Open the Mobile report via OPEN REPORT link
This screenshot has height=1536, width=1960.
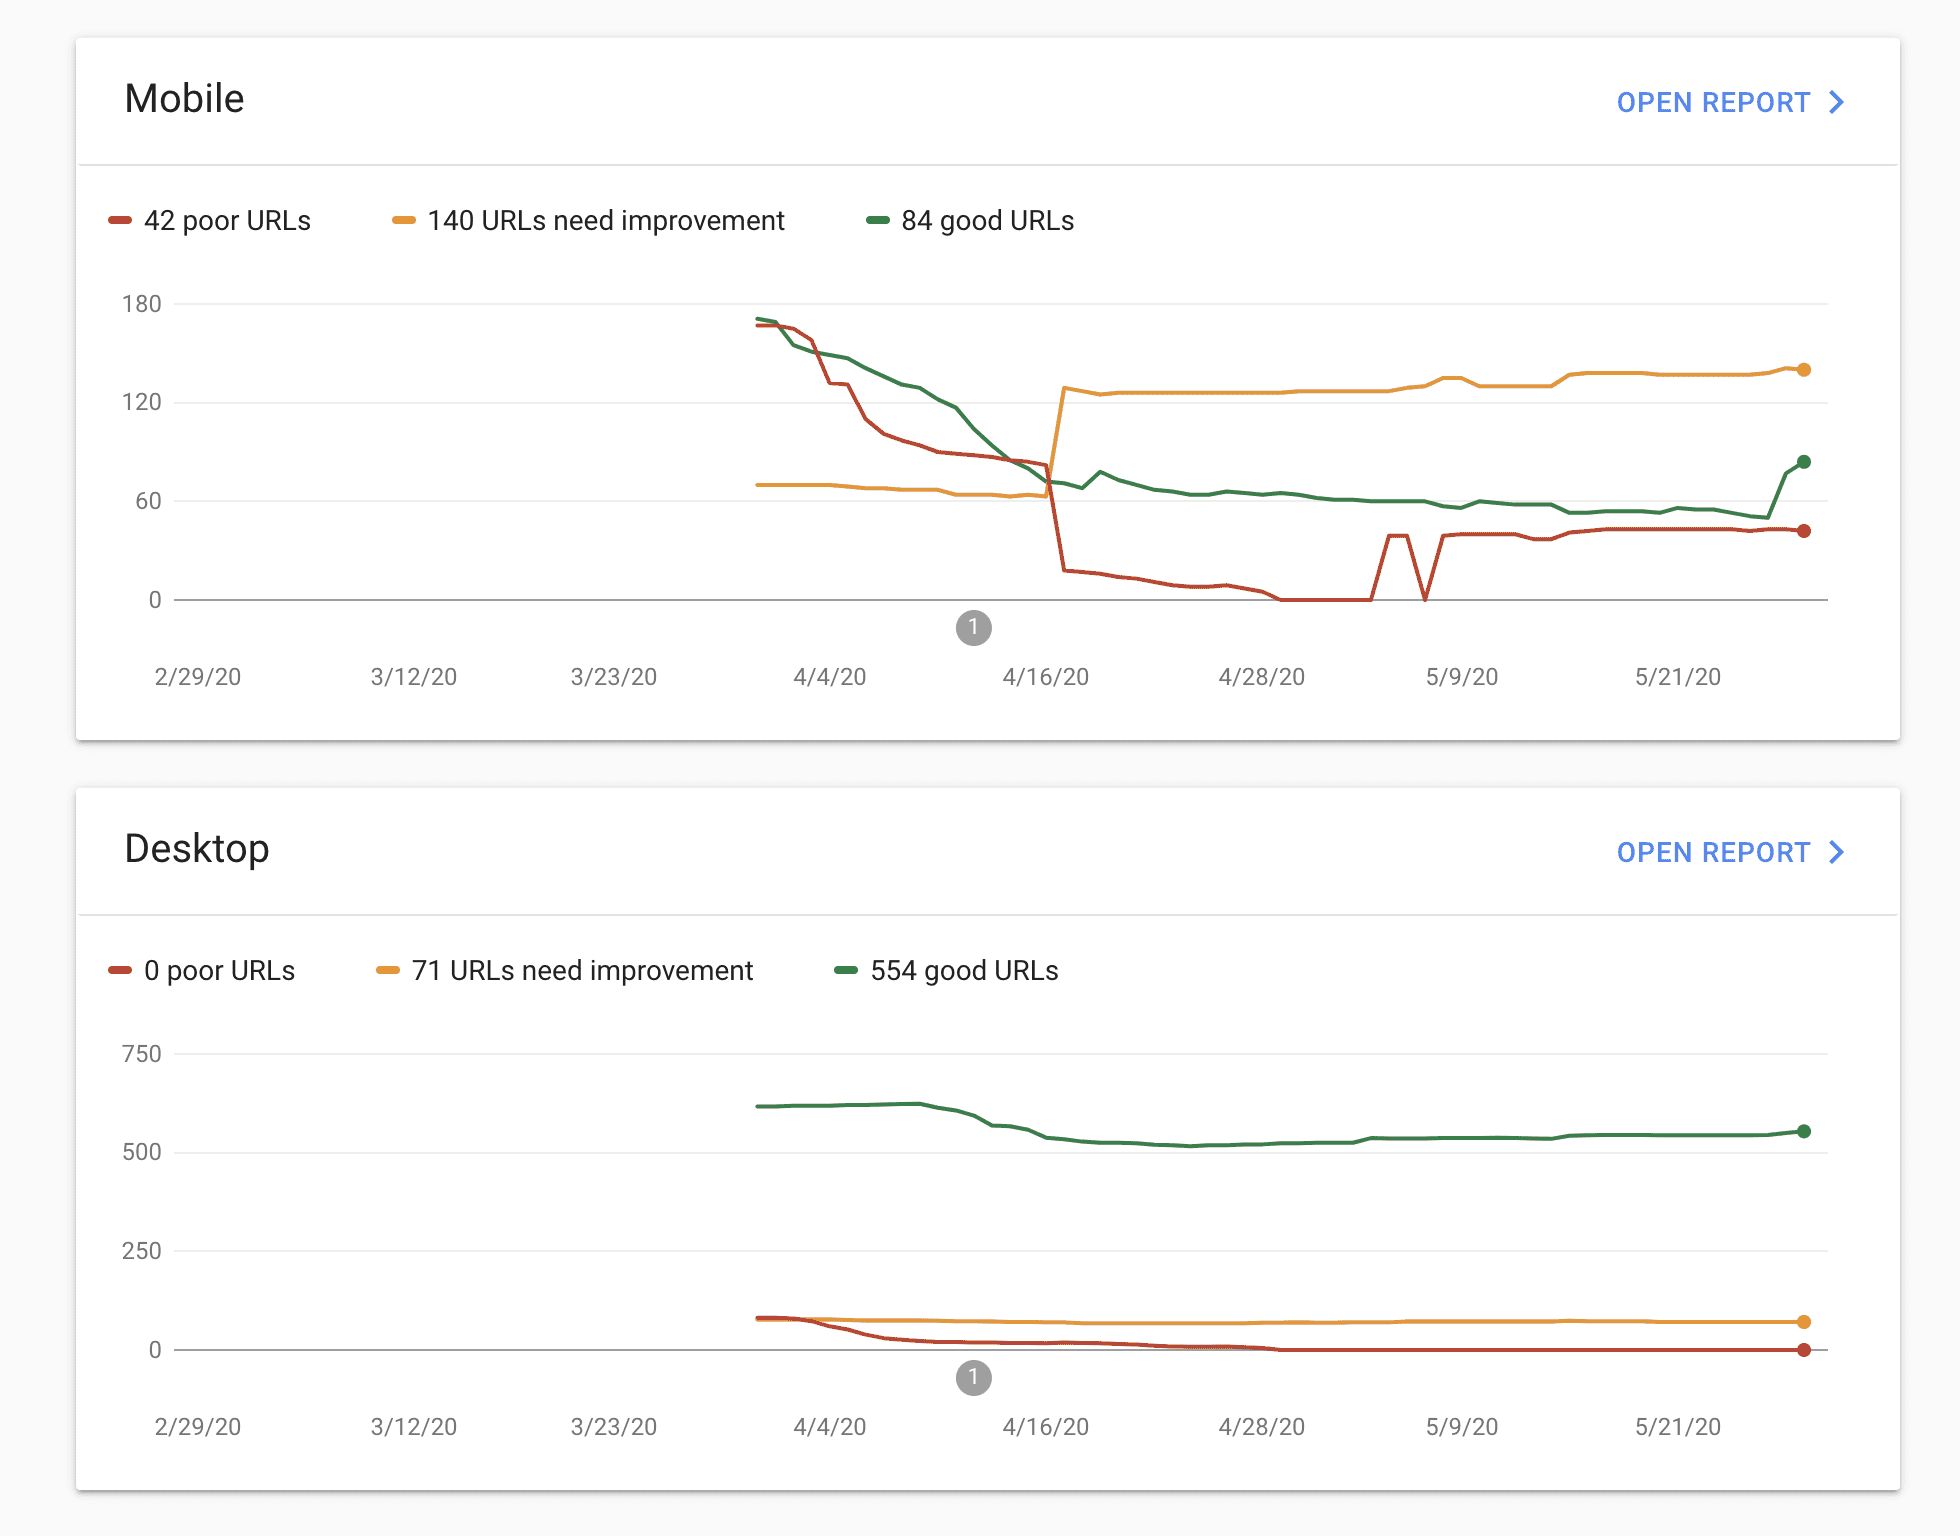pos(1712,101)
